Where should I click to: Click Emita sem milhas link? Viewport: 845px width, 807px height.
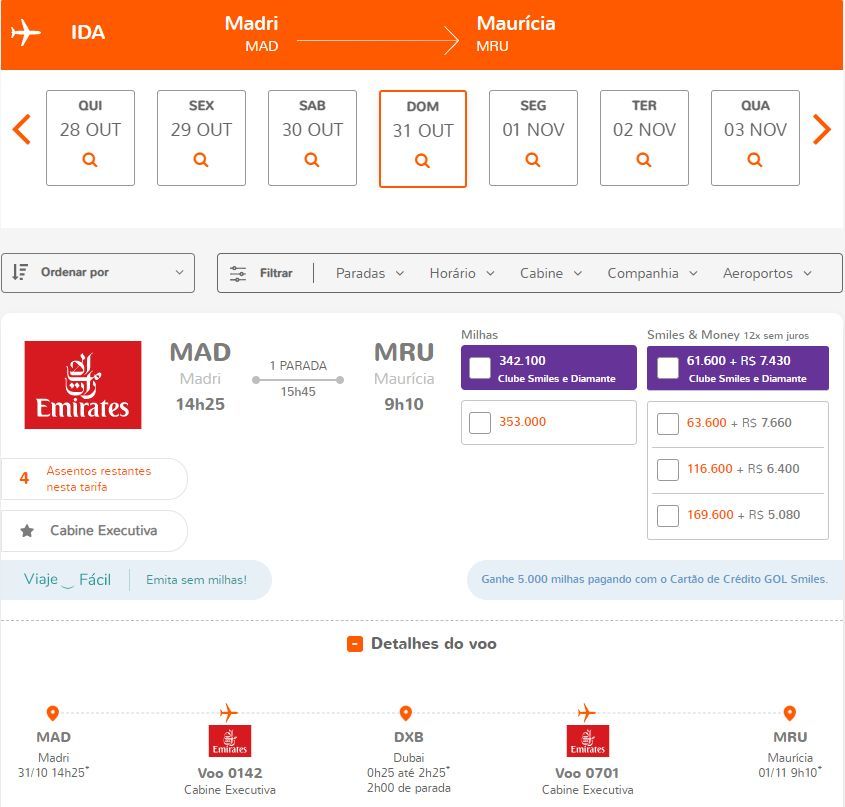click(196, 580)
